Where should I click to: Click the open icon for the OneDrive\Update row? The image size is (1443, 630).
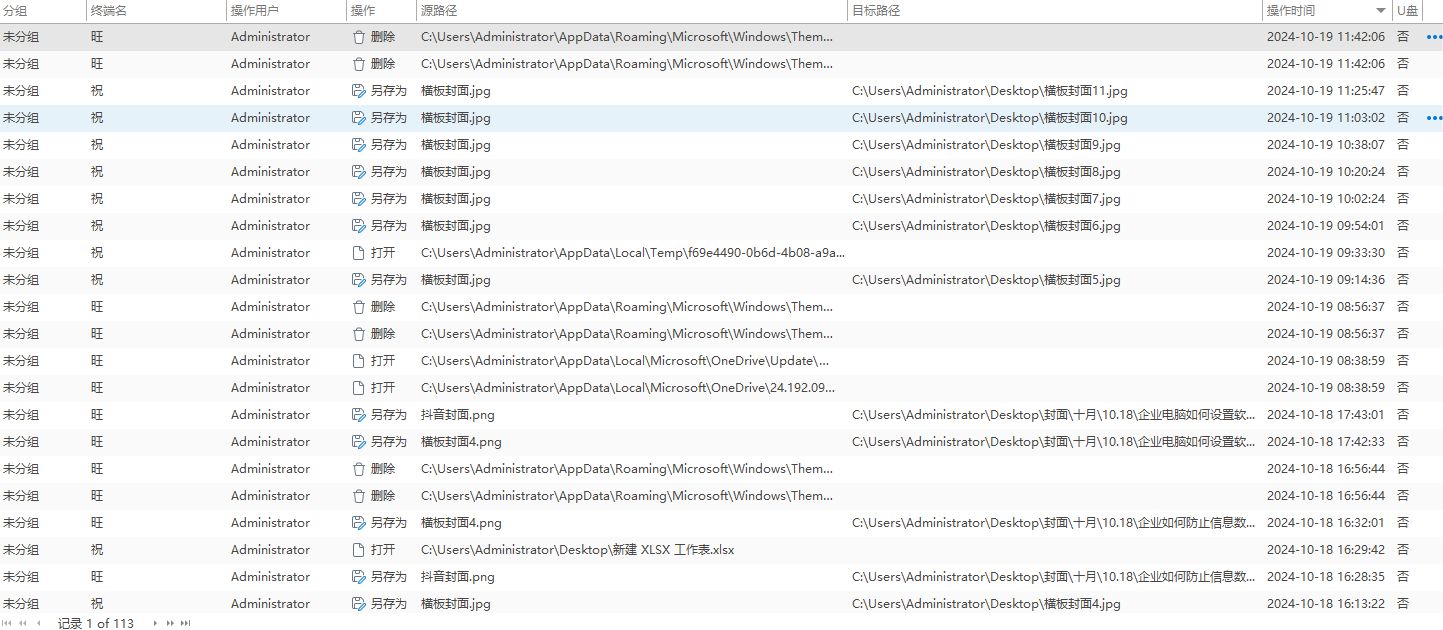pos(359,361)
